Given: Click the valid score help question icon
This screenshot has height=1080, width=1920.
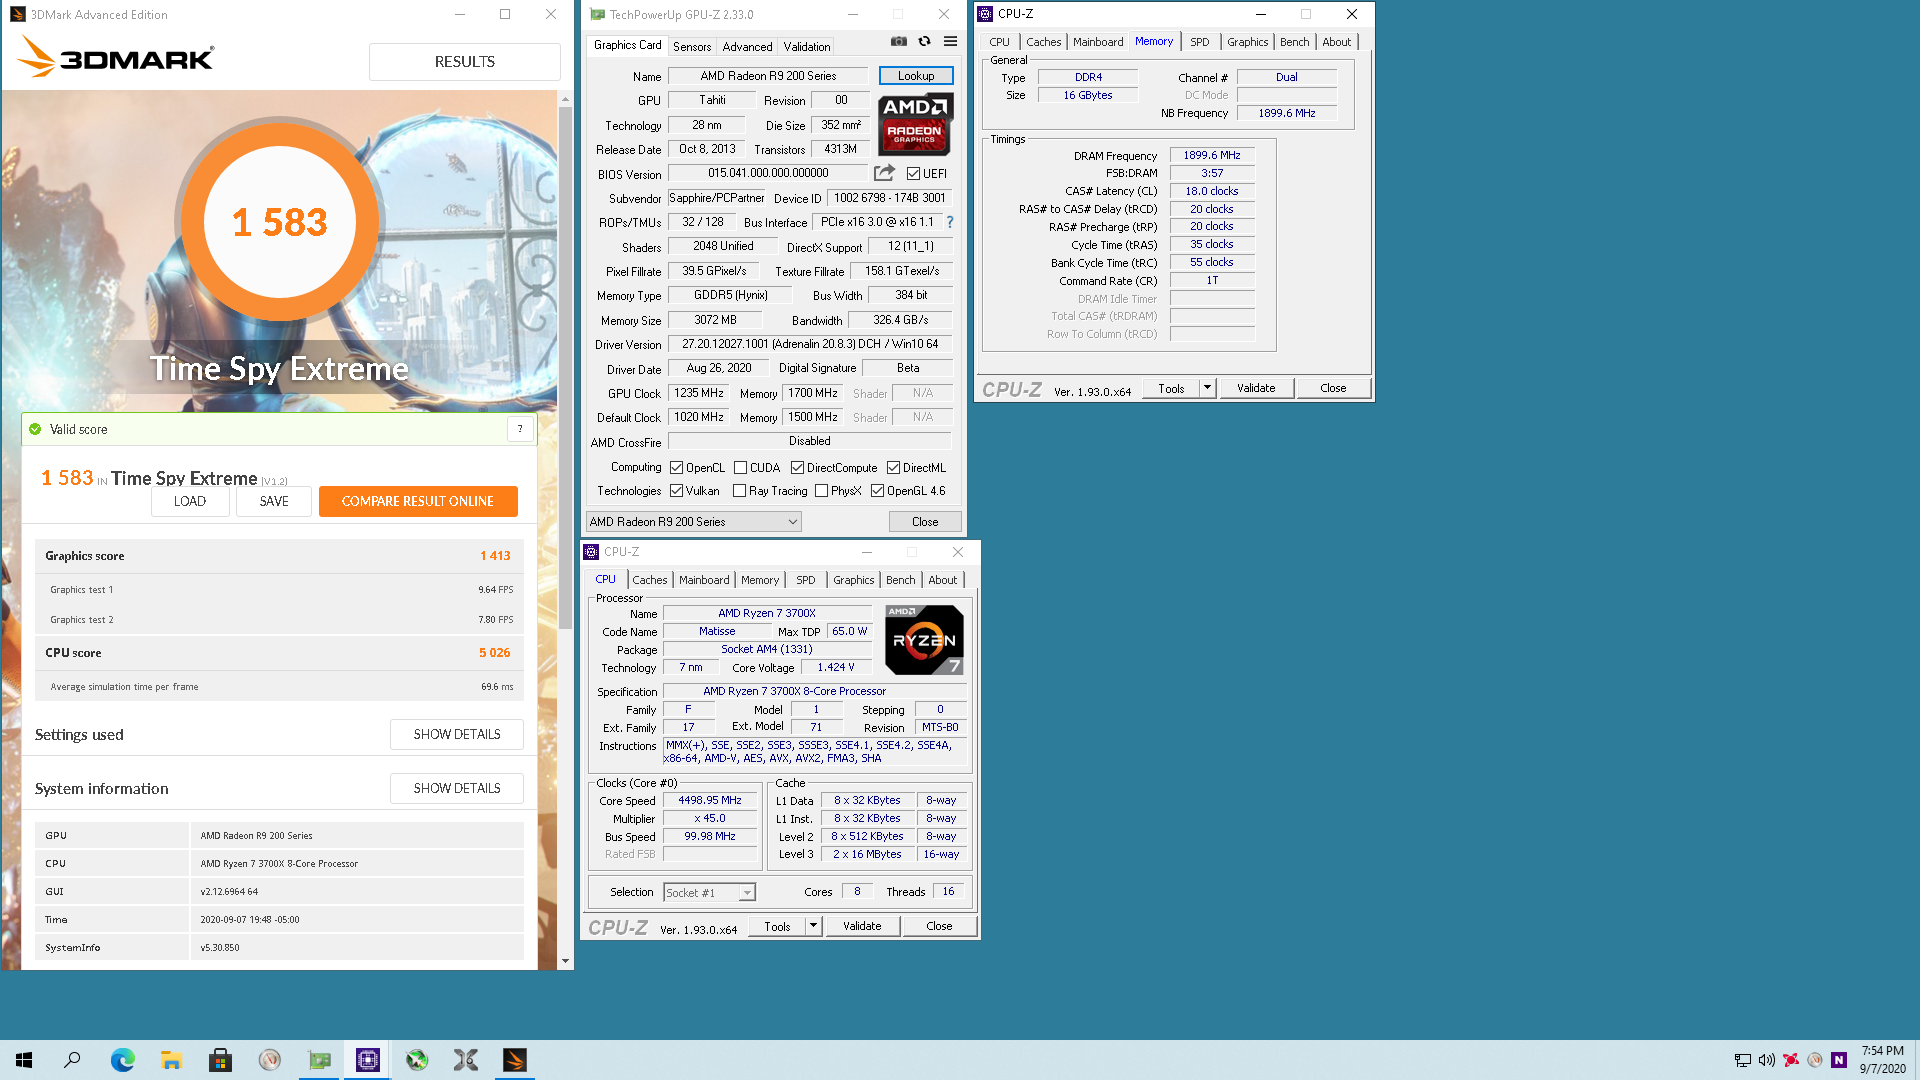Looking at the screenshot, I should coord(520,429).
